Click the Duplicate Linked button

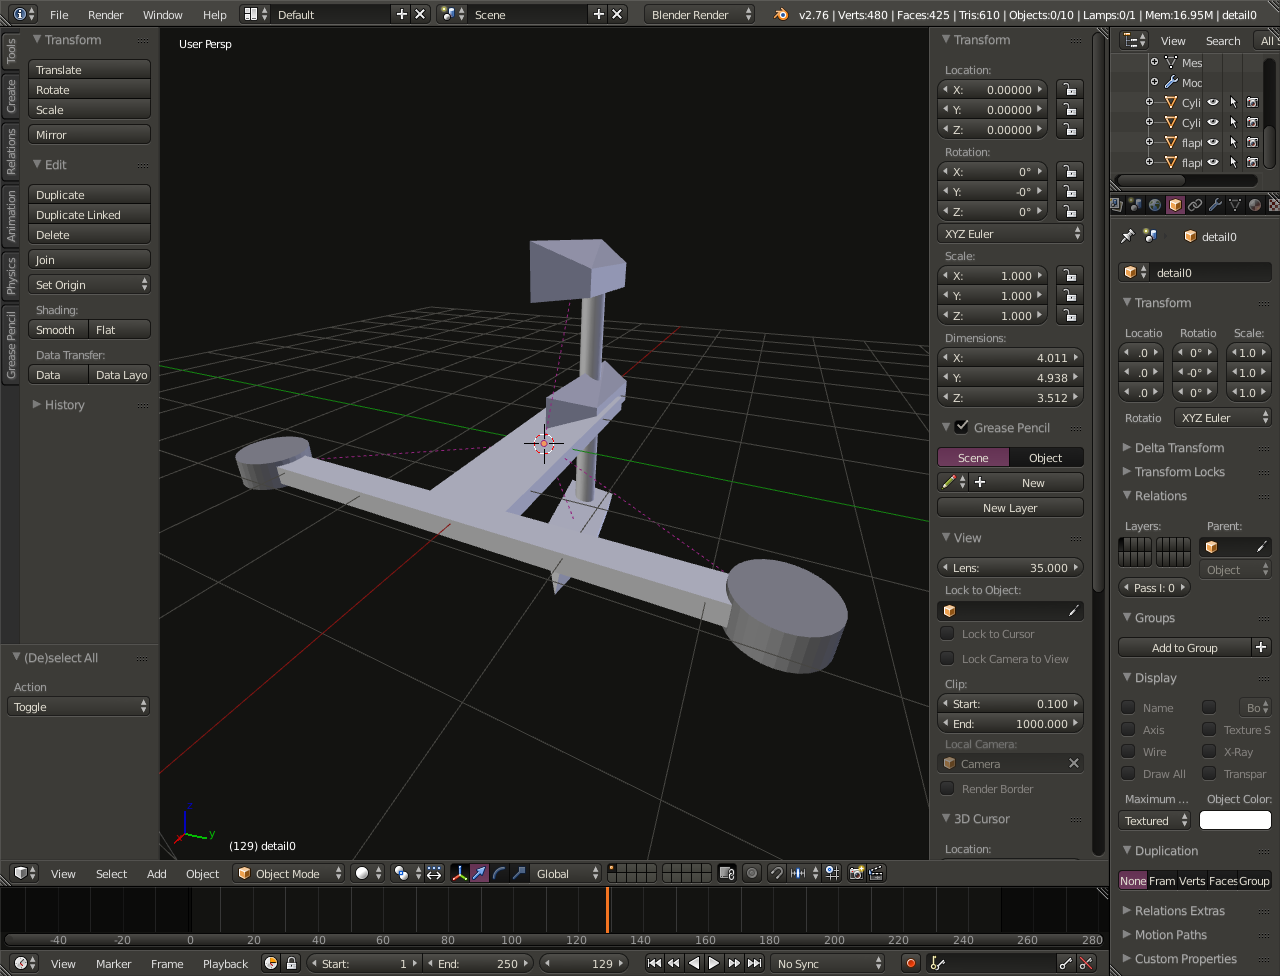click(90, 214)
